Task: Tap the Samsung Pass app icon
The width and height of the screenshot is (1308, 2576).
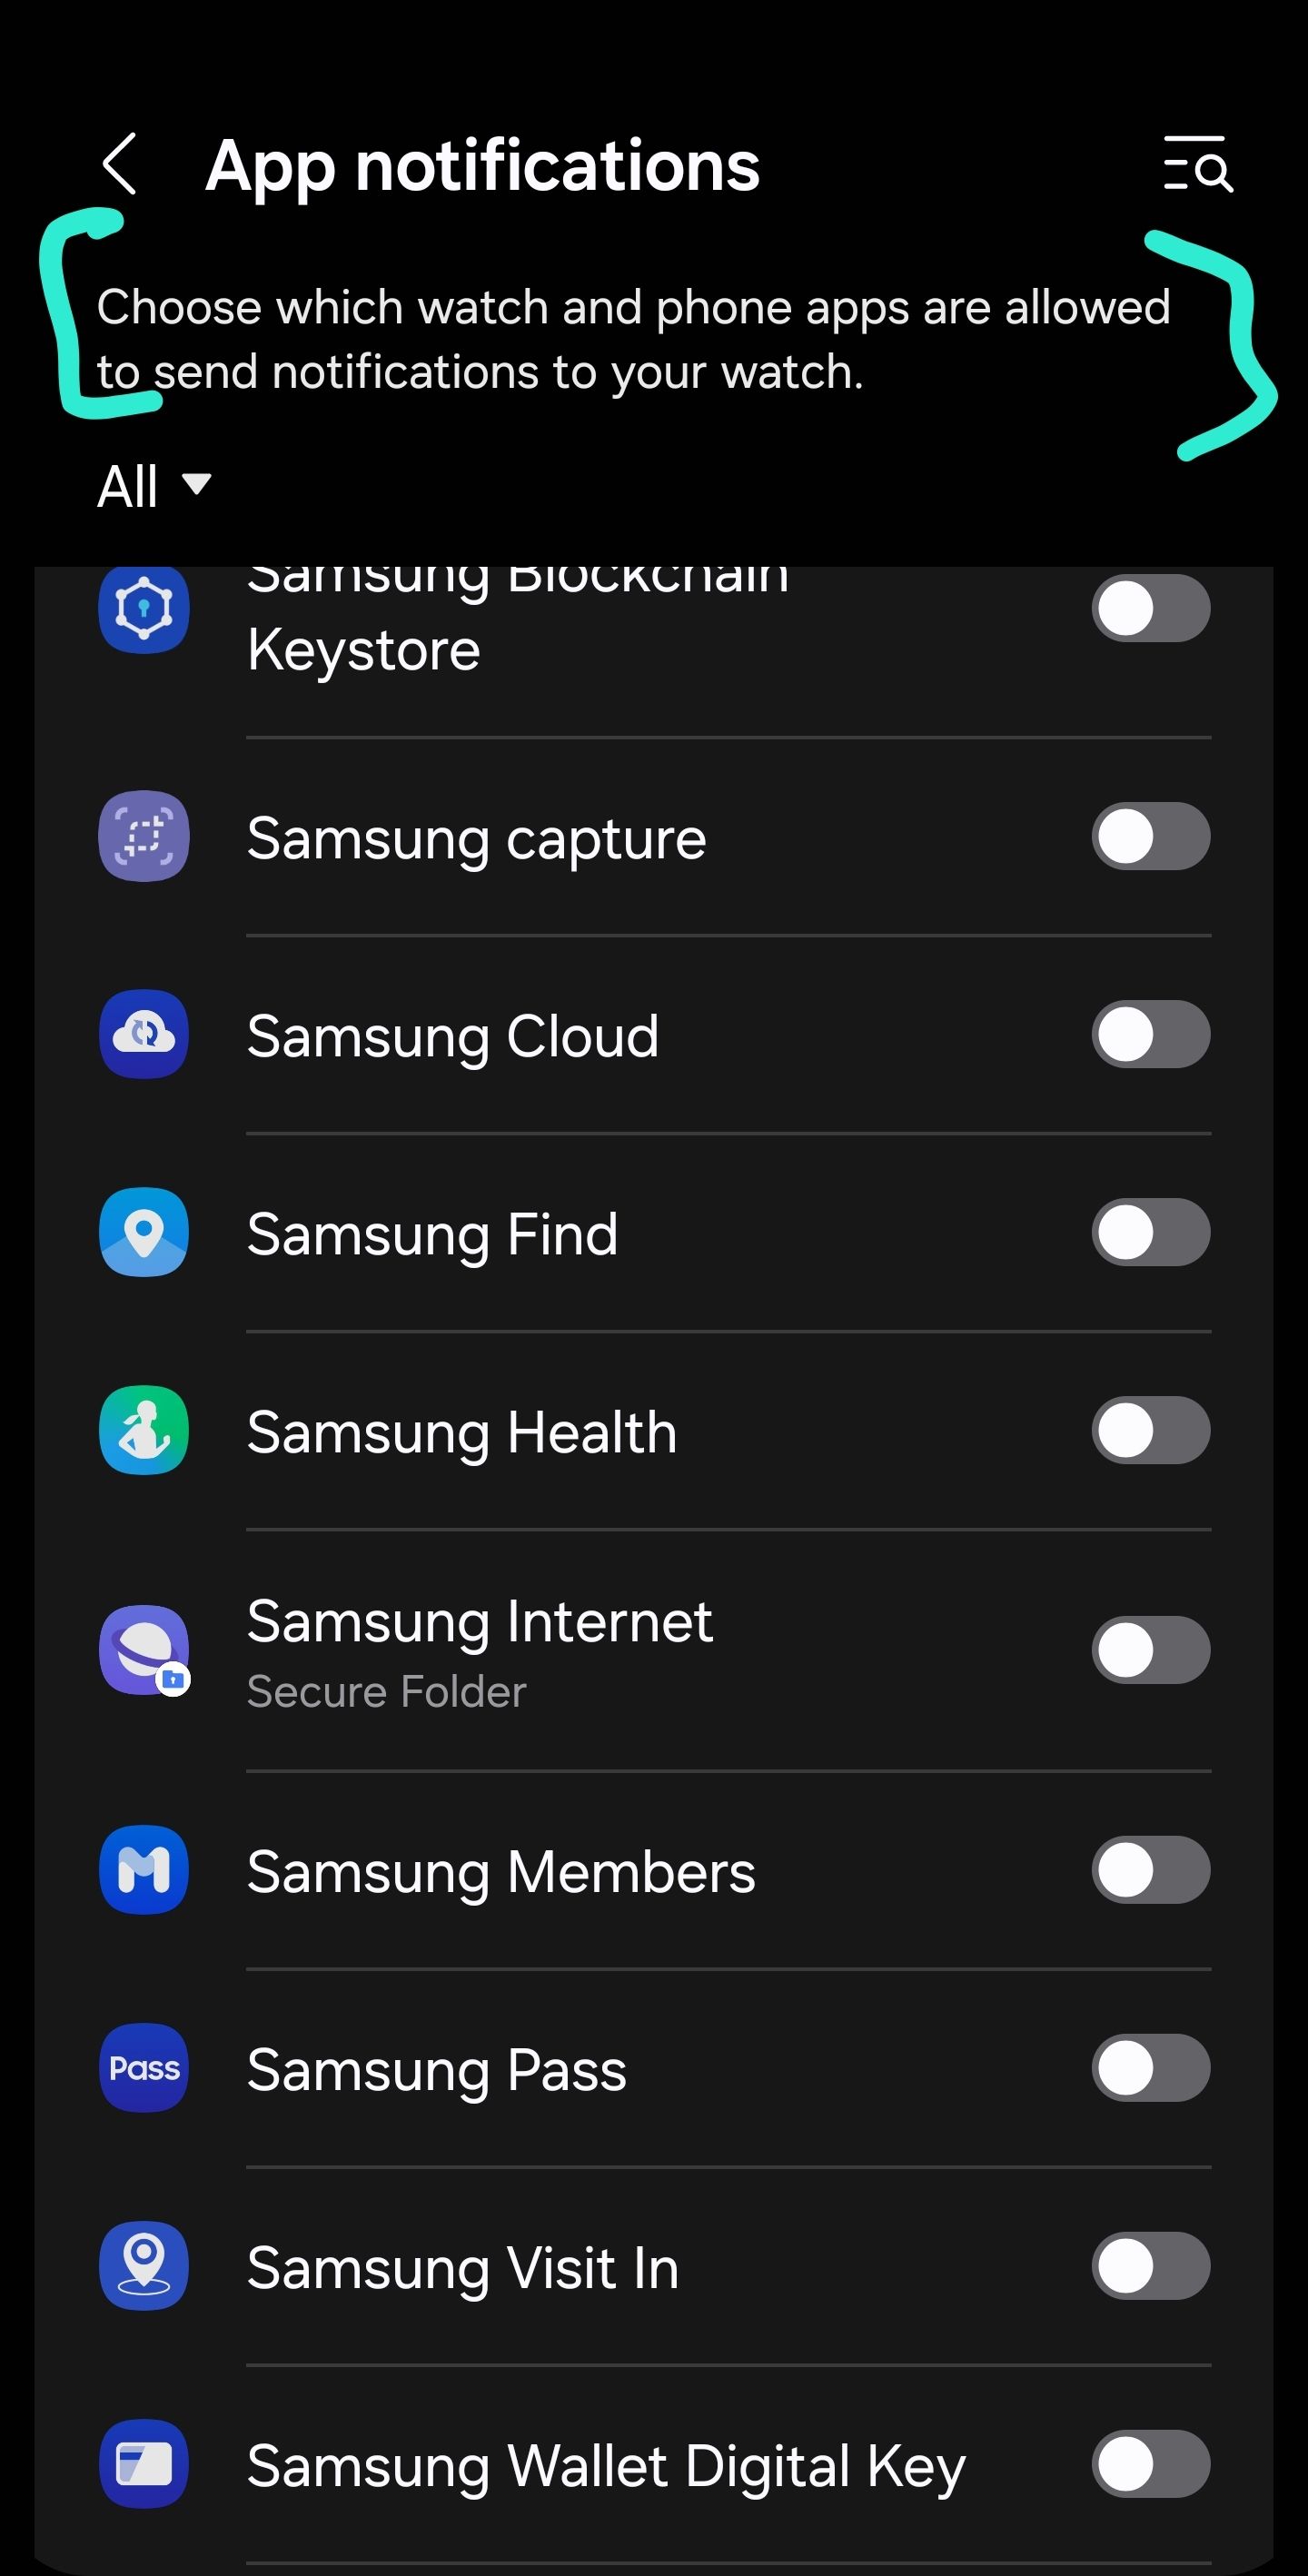Action: [144, 2068]
